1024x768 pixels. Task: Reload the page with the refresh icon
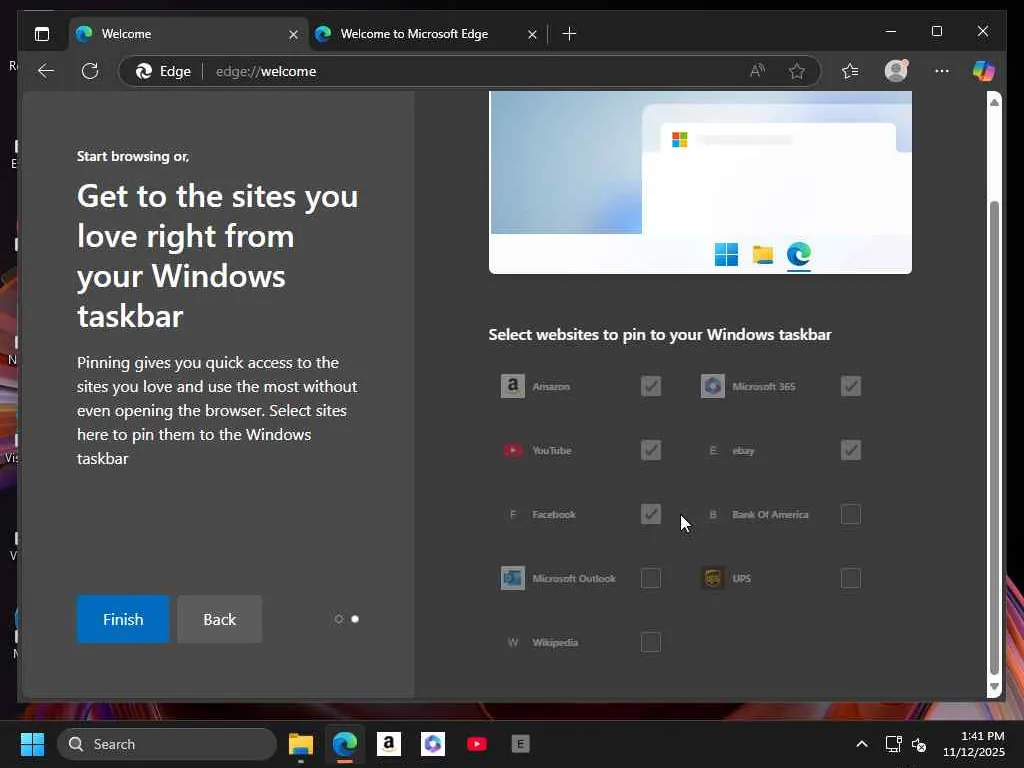90,71
